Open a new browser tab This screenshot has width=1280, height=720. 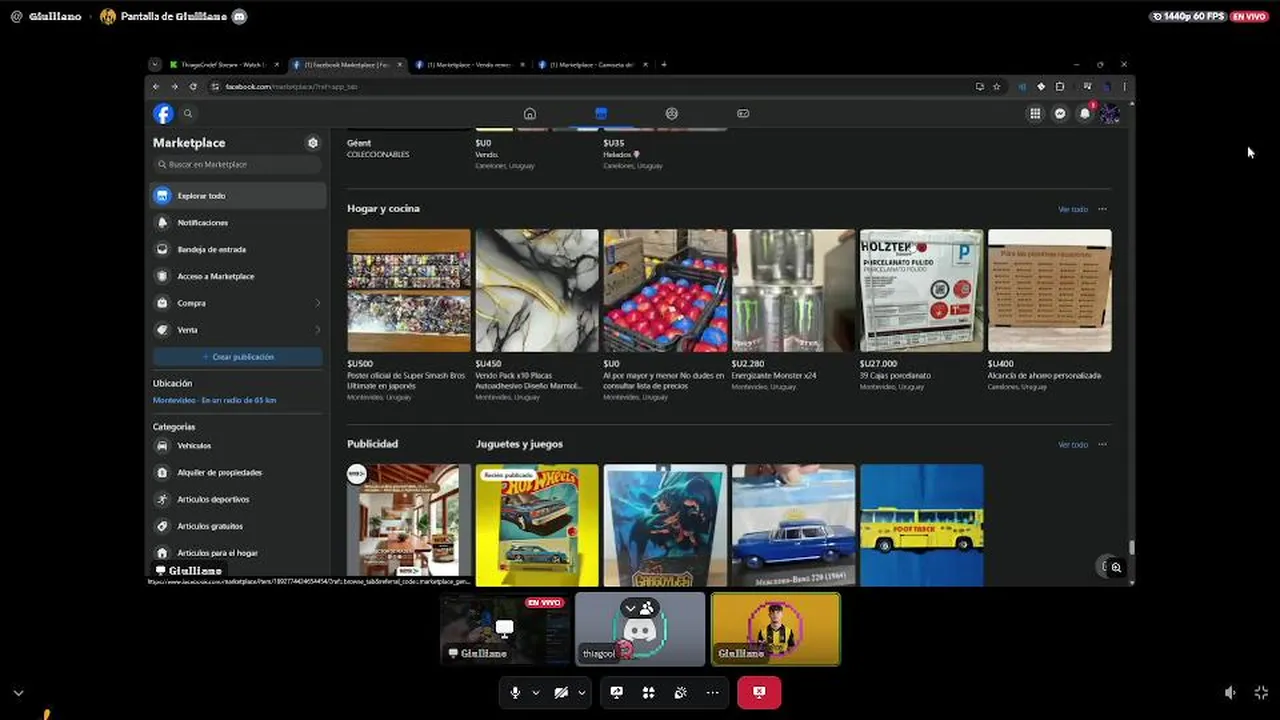pos(663,65)
